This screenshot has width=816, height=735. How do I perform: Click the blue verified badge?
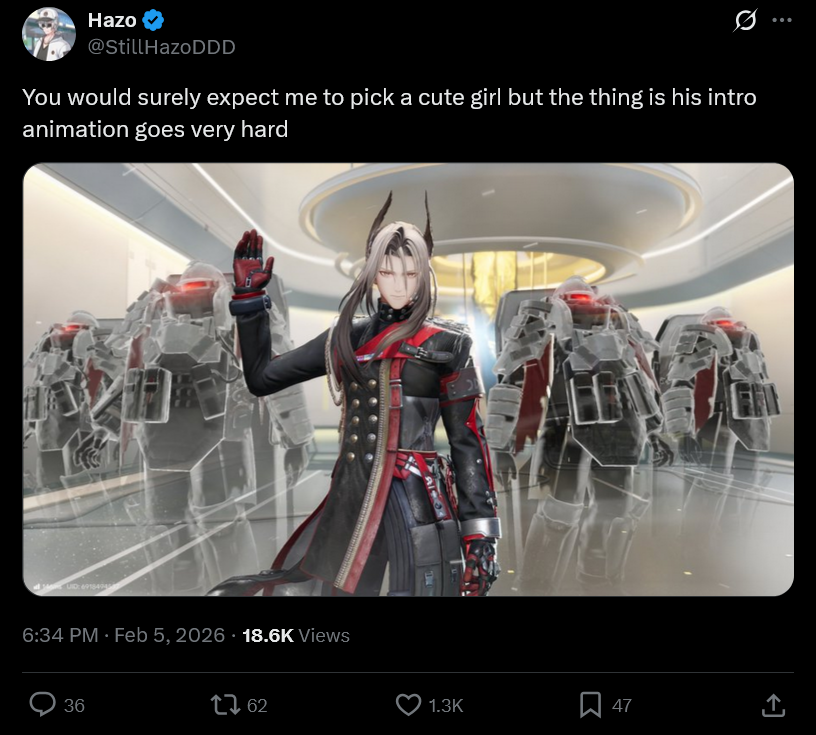(x=153, y=20)
